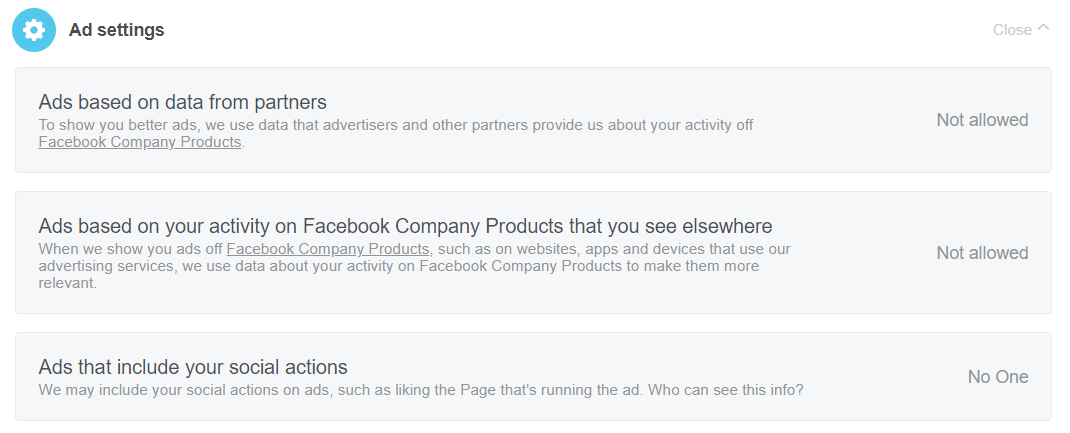The width and height of the screenshot is (1070, 433).
Task: Select the "To show you better ads" description text
Action: 395,125
